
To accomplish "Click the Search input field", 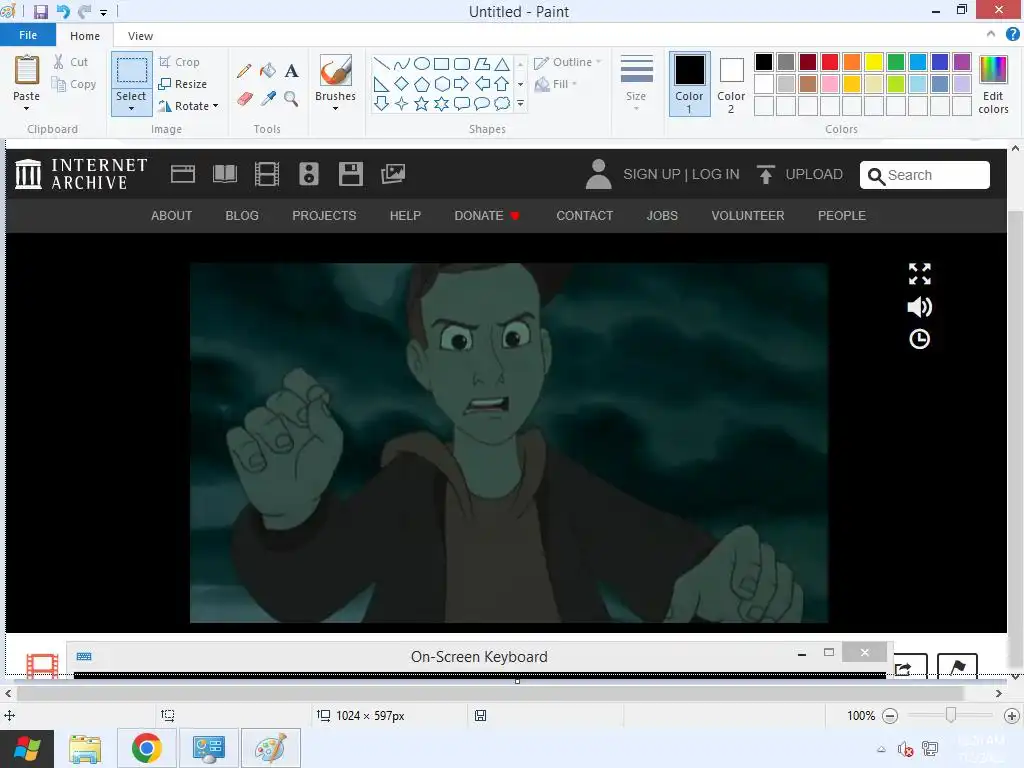I will point(925,175).
